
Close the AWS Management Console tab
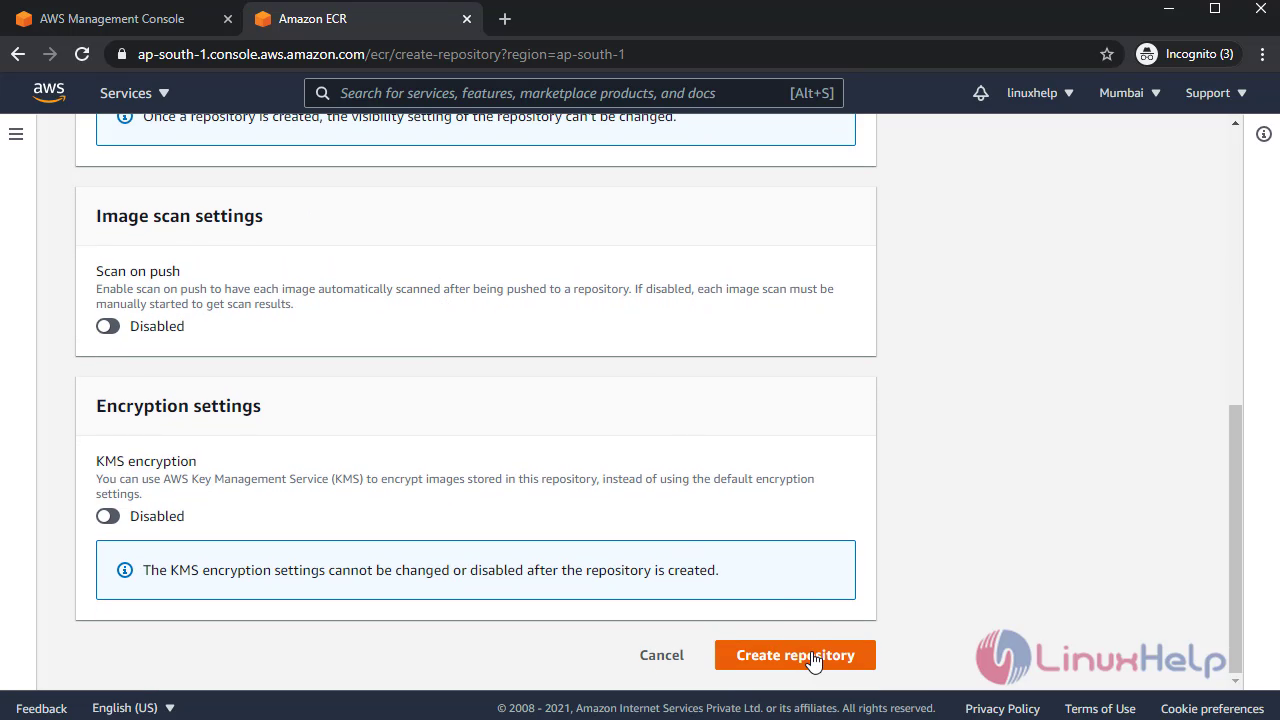coord(228,19)
